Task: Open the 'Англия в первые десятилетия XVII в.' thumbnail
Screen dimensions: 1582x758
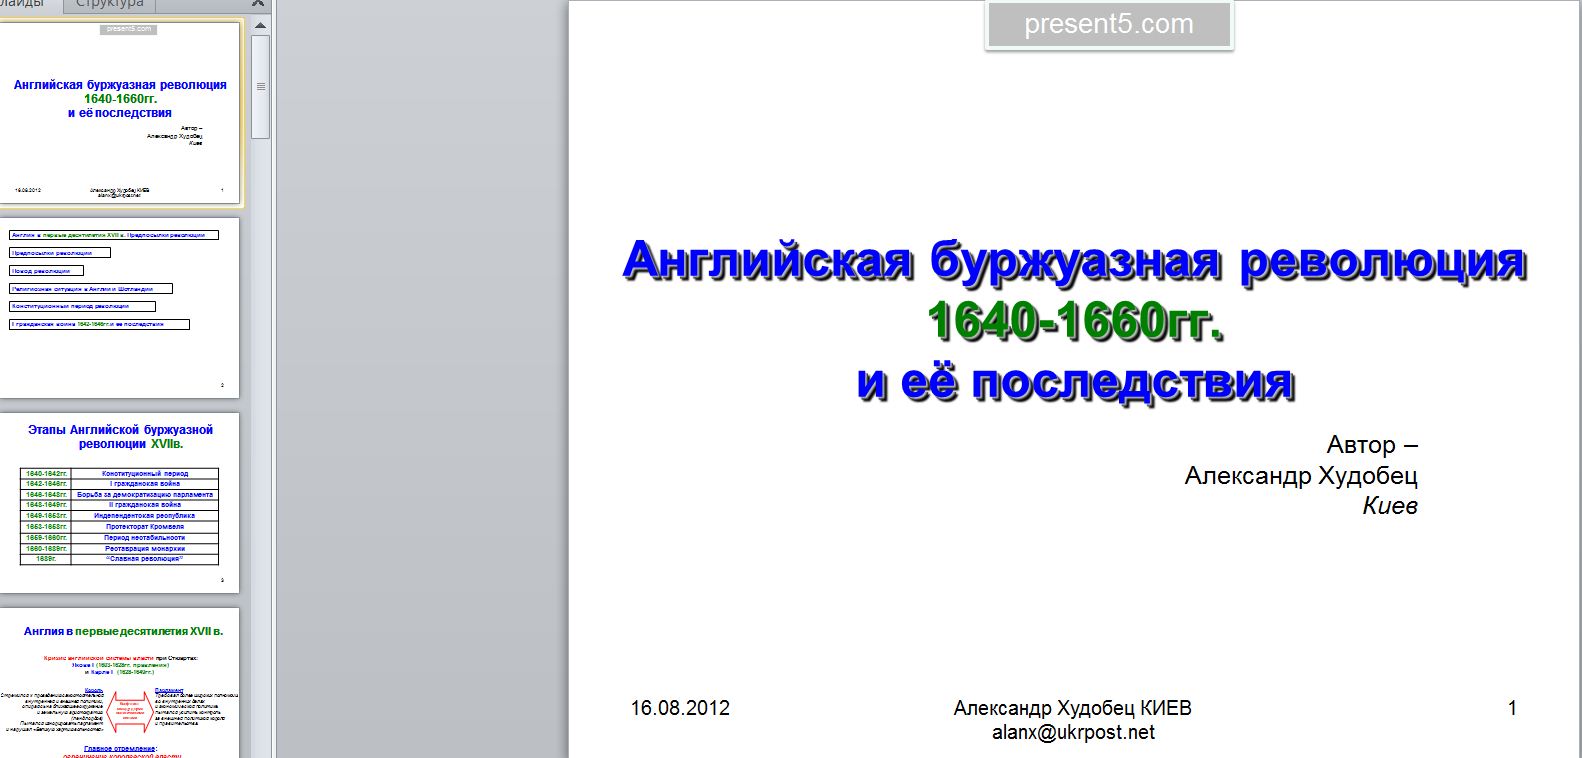Action: point(120,682)
